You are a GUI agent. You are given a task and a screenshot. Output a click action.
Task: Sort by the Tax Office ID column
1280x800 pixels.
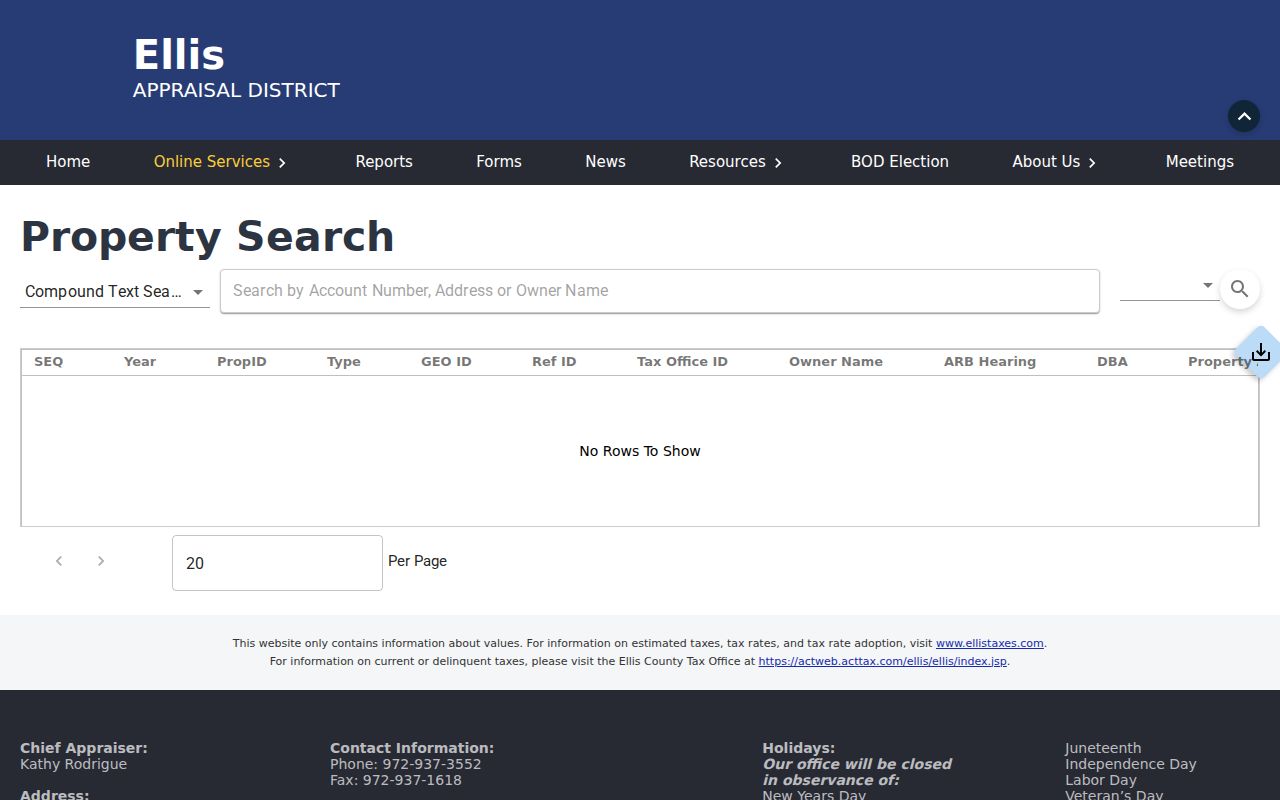click(x=682, y=362)
